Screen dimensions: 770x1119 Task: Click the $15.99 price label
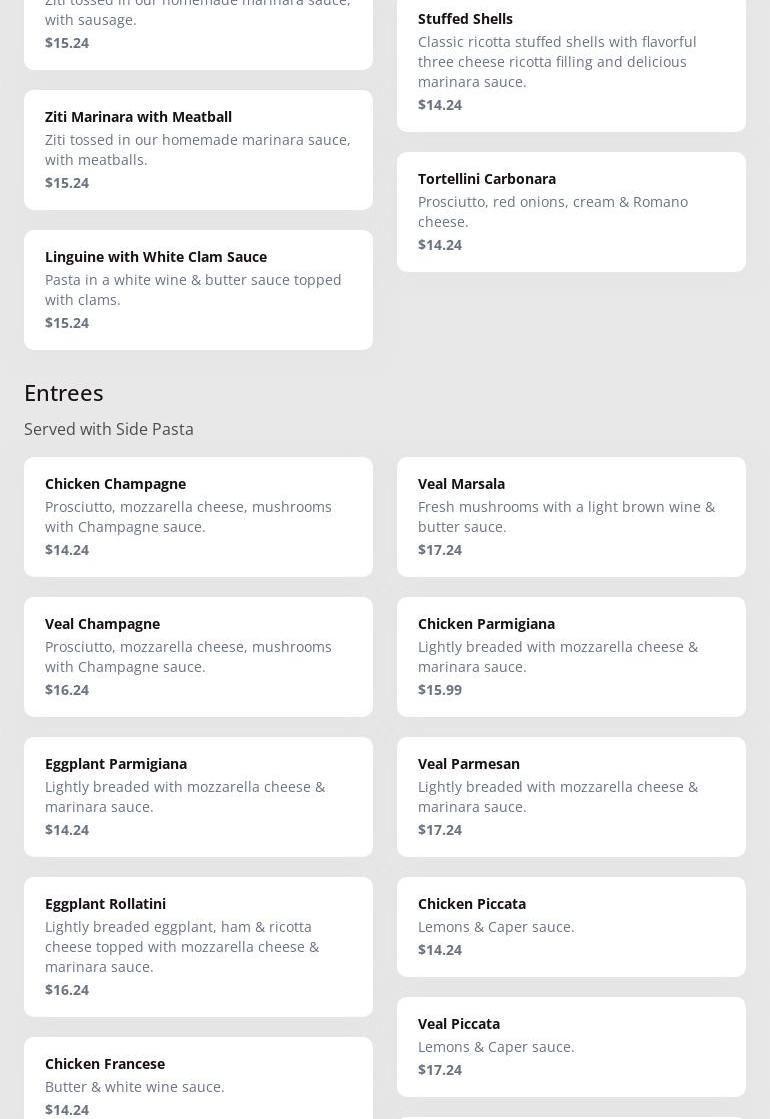click(440, 690)
